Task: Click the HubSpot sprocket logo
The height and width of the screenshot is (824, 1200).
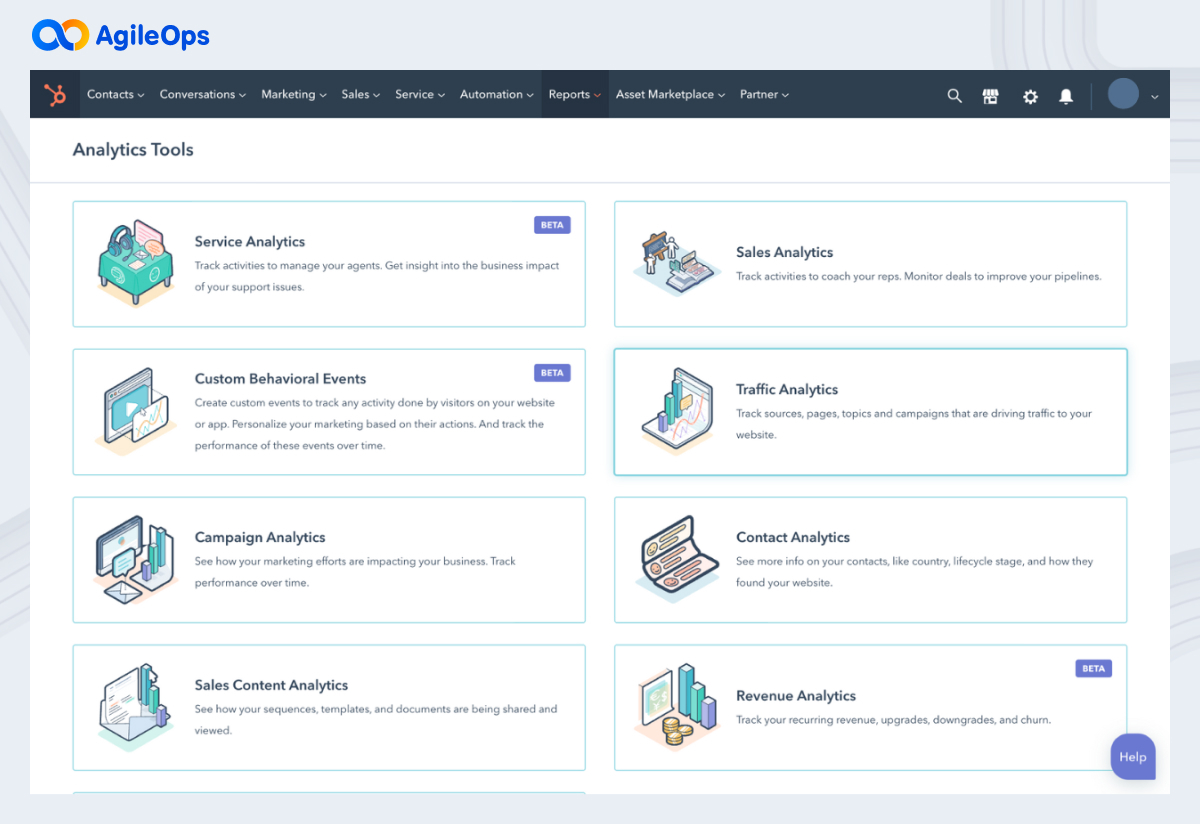Action: coord(54,95)
